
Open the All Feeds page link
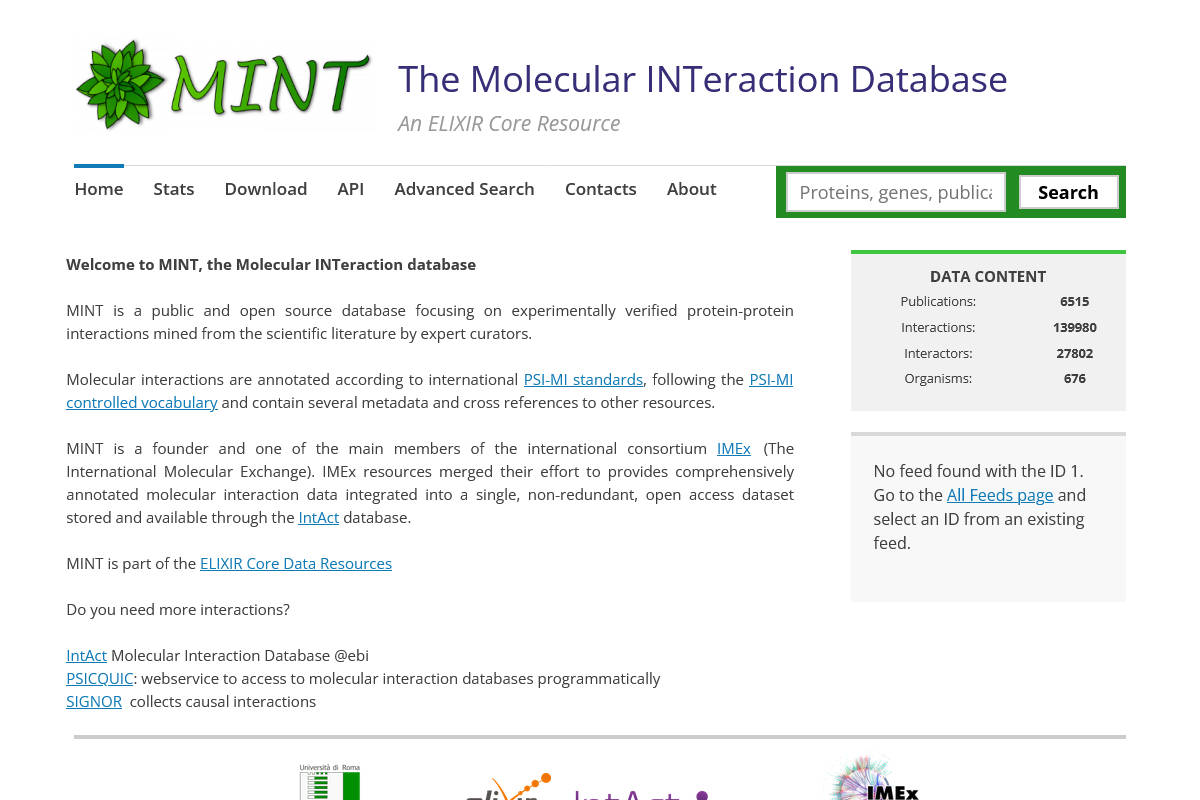click(1000, 494)
